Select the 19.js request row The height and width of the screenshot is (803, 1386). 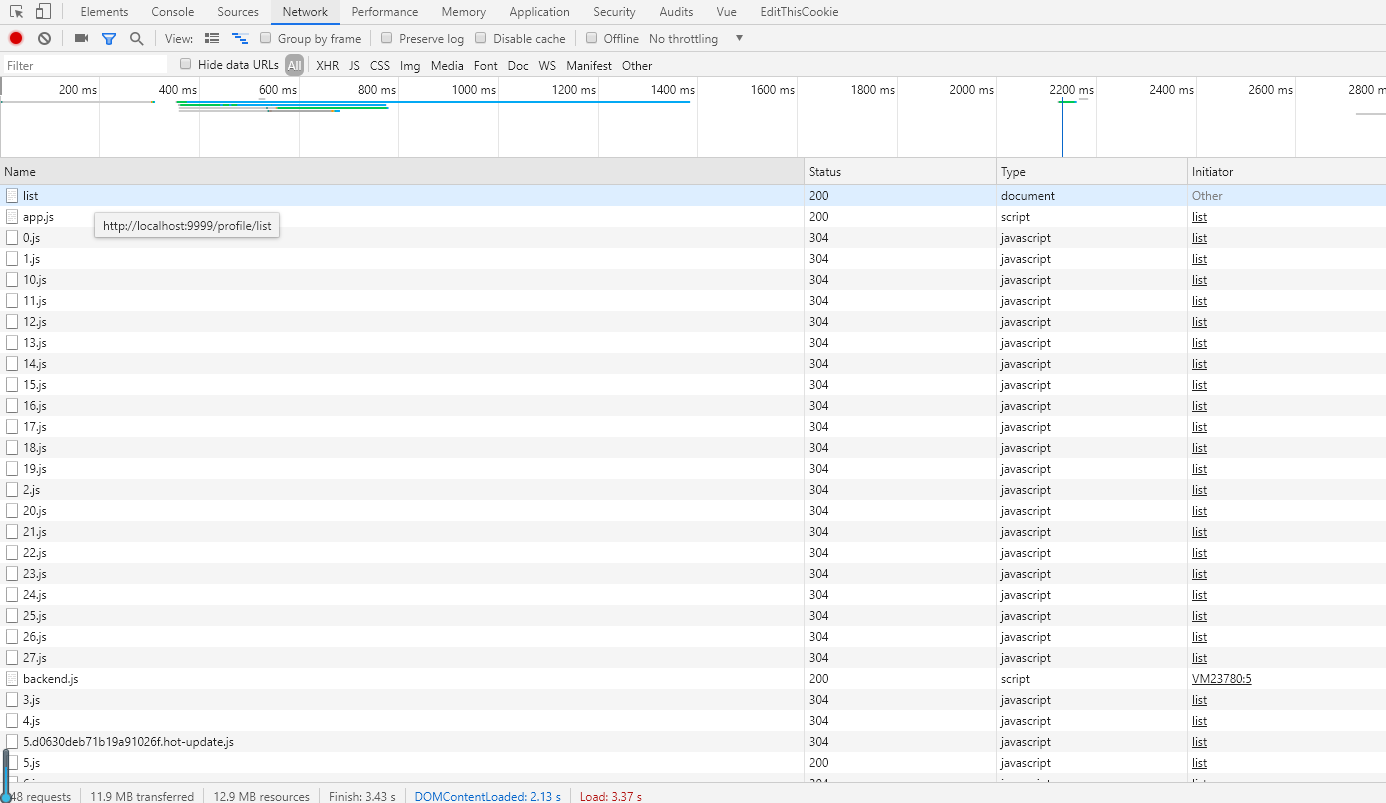(693, 469)
